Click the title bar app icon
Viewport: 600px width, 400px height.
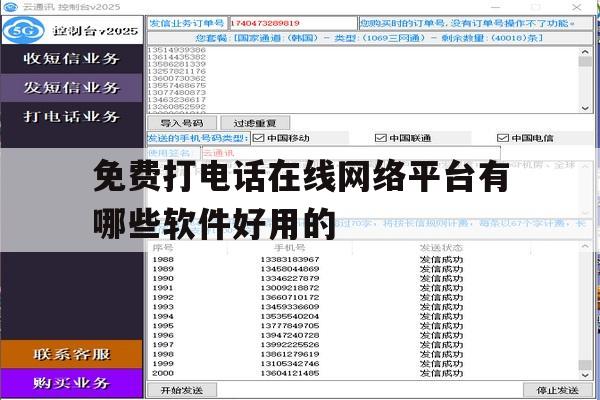point(10,7)
